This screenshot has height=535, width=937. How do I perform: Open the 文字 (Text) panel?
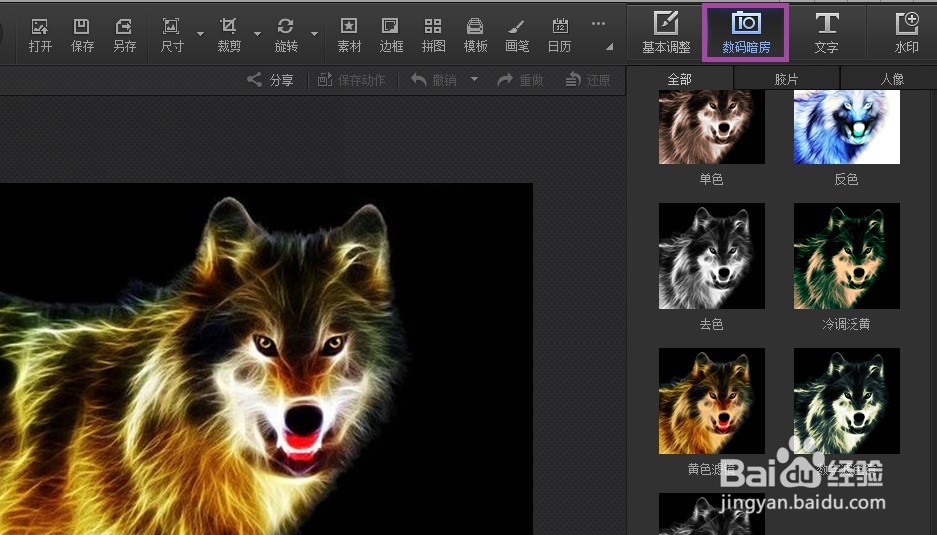click(826, 32)
